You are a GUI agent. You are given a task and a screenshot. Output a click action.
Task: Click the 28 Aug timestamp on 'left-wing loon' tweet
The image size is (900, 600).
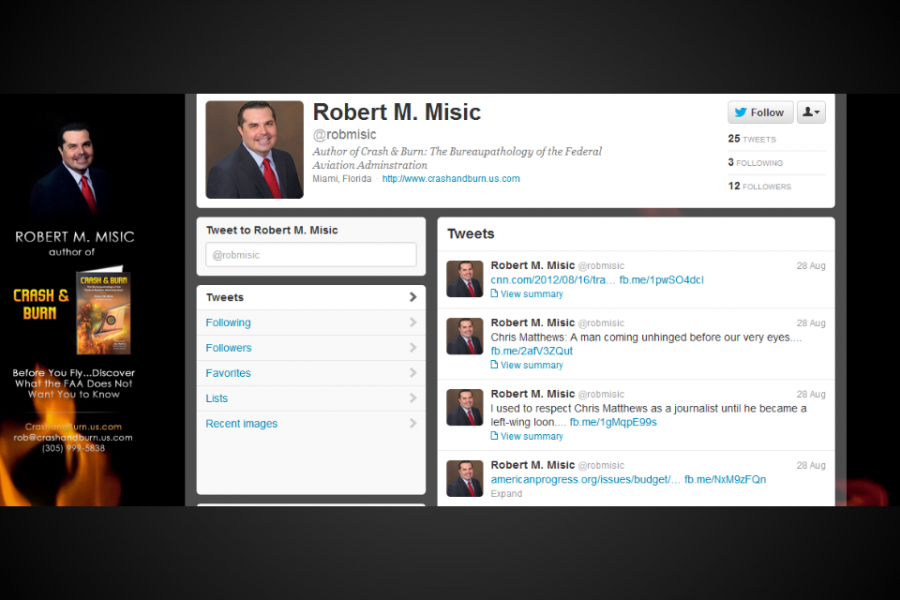point(810,394)
